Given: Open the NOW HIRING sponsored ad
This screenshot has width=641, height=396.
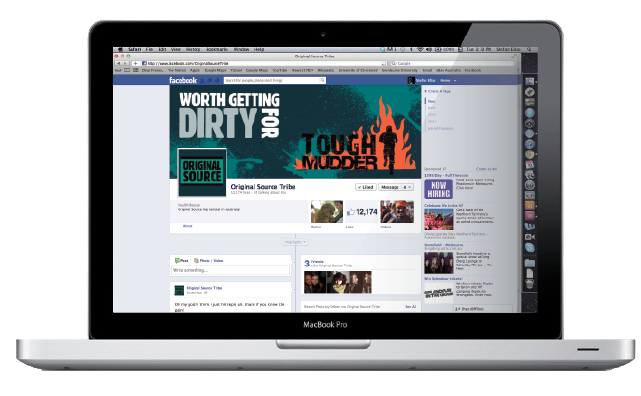Looking at the screenshot, I should 439,189.
